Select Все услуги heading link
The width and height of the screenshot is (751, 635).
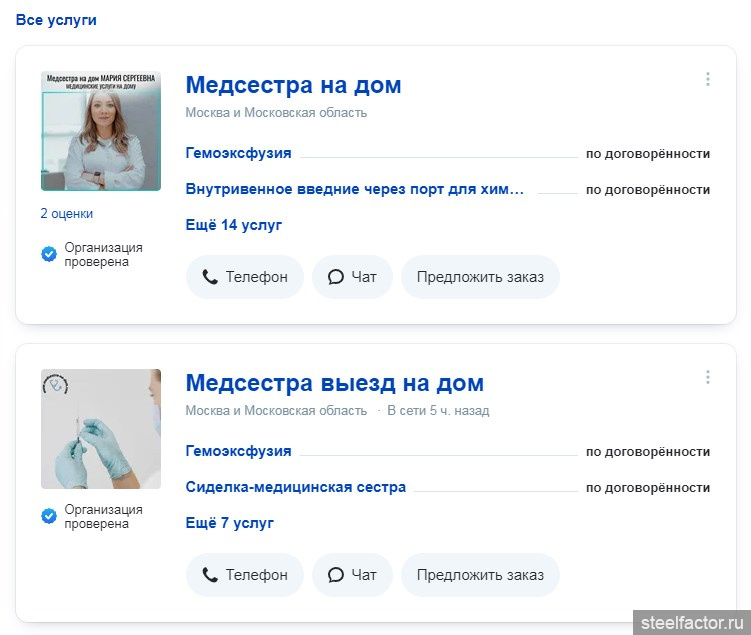[56, 20]
